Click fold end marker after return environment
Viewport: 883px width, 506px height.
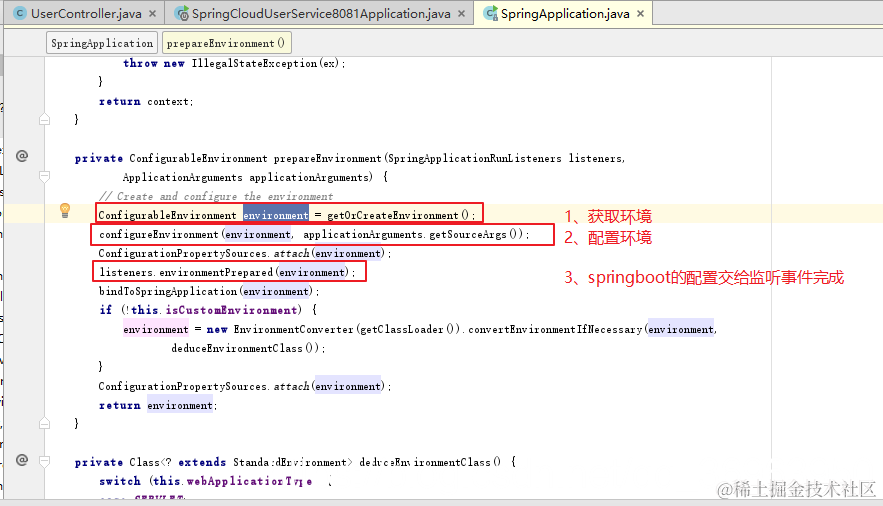coord(44,423)
